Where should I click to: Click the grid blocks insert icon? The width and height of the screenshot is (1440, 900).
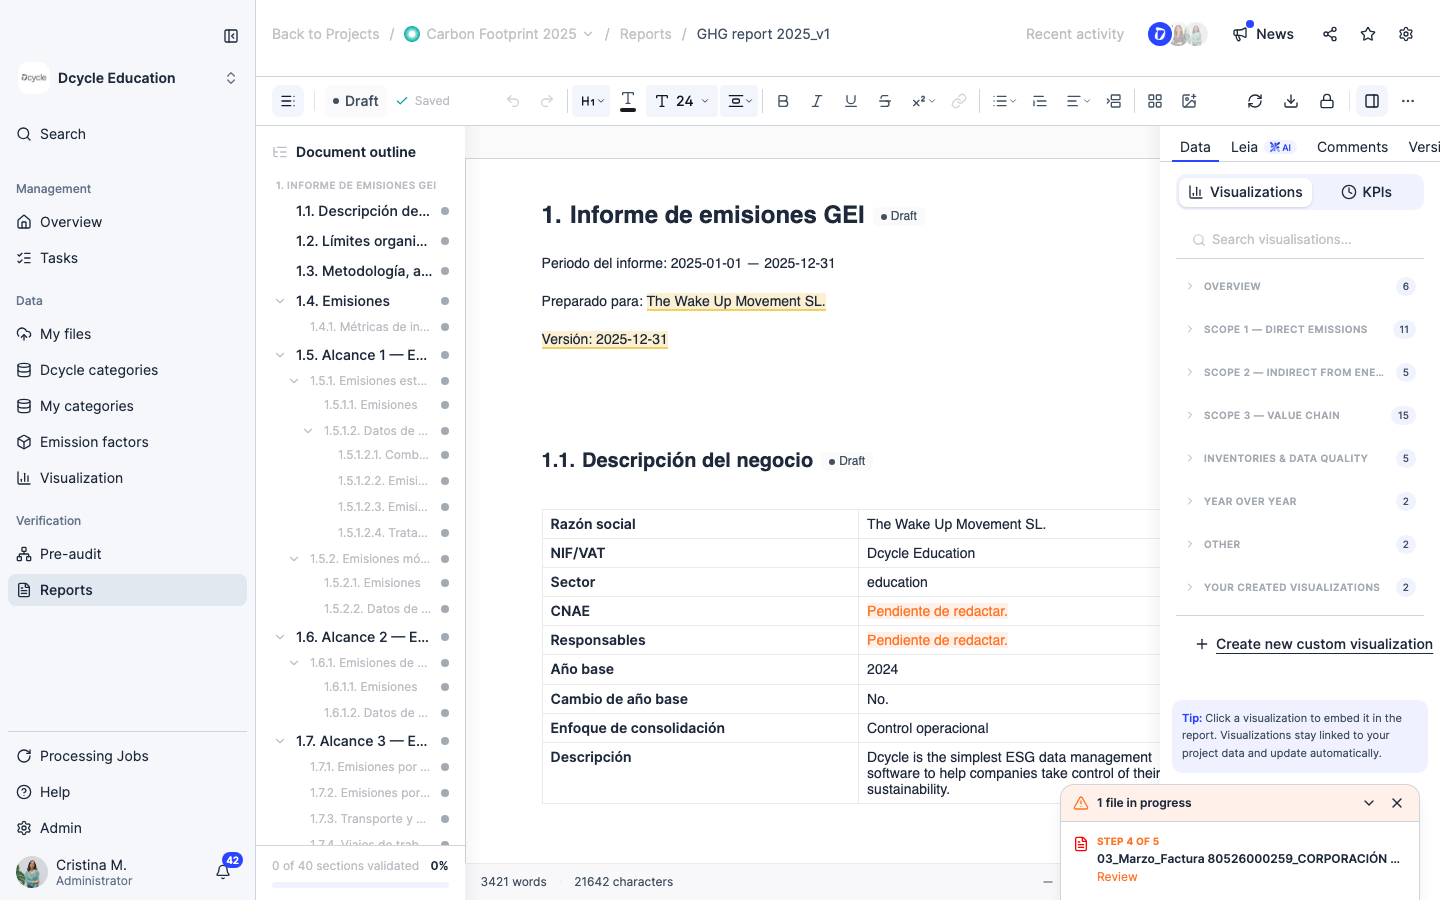[x=1155, y=101]
